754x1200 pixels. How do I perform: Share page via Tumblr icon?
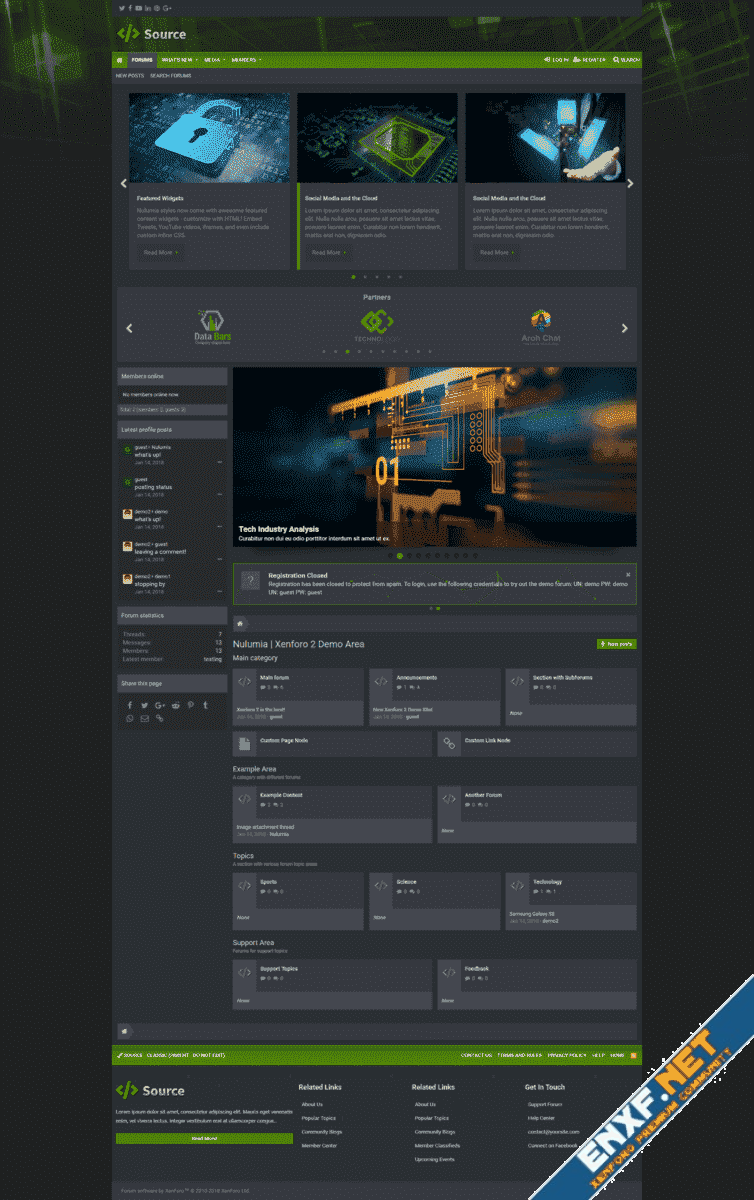tap(206, 705)
